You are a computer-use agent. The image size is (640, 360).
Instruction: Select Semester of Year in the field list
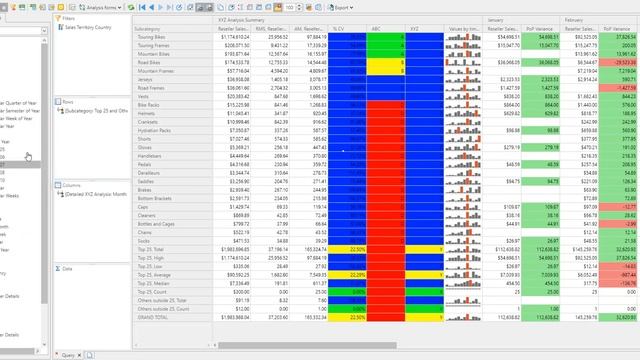[20, 111]
